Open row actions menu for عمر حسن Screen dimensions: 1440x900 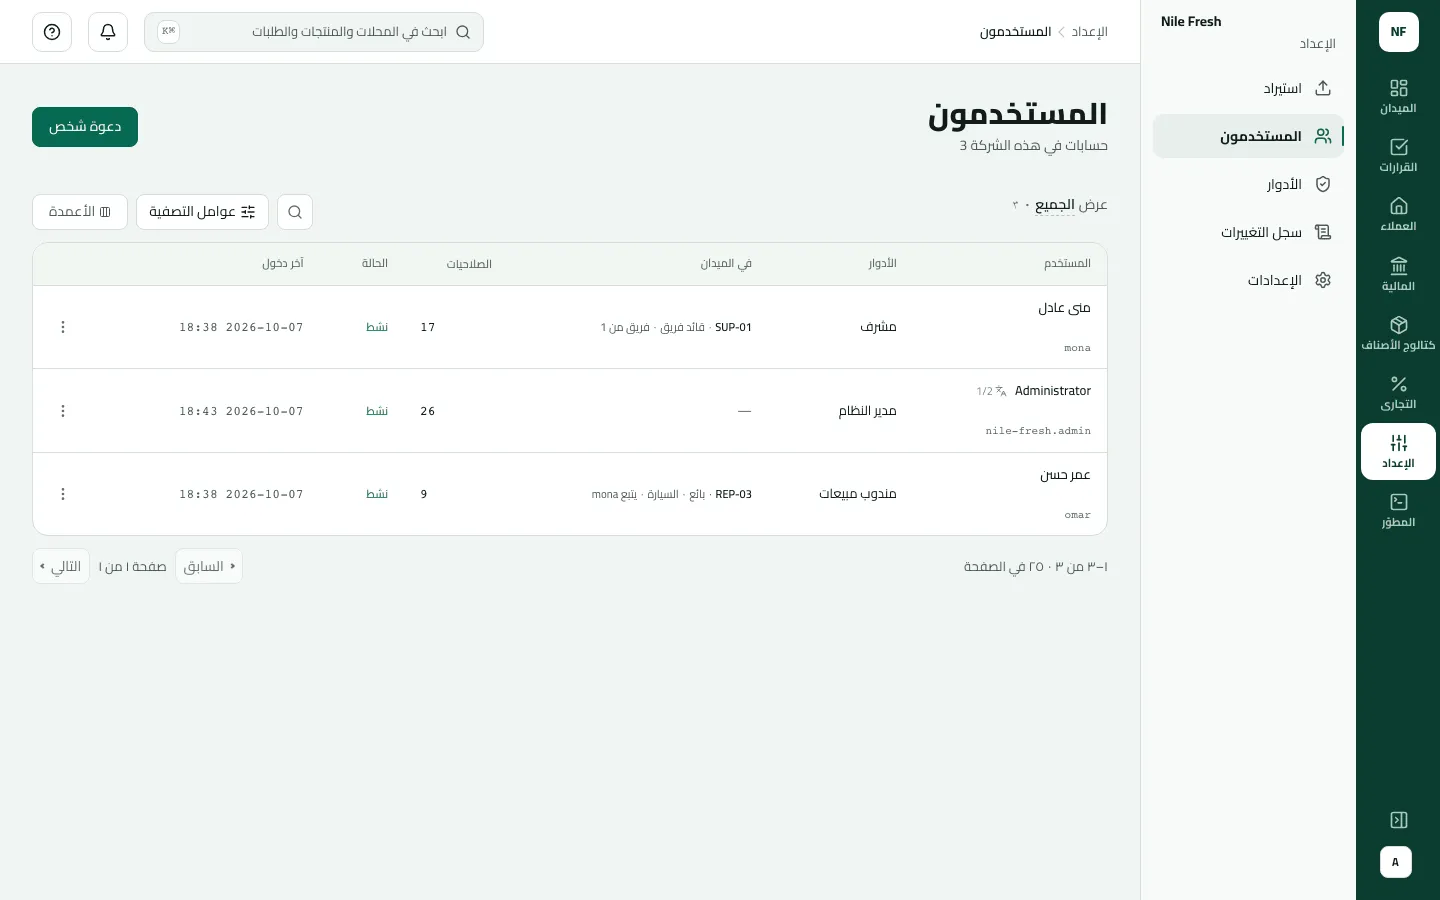tap(63, 494)
